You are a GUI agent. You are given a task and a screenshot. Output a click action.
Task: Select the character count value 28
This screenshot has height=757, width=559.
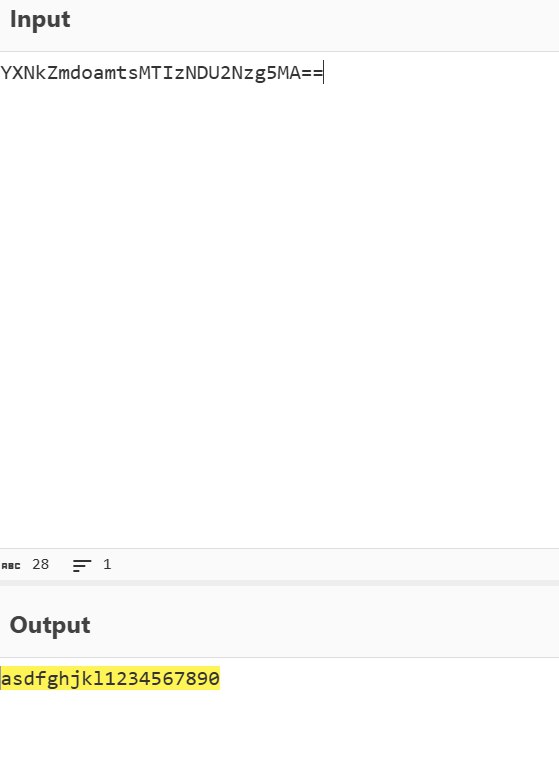click(x=41, y=564)
